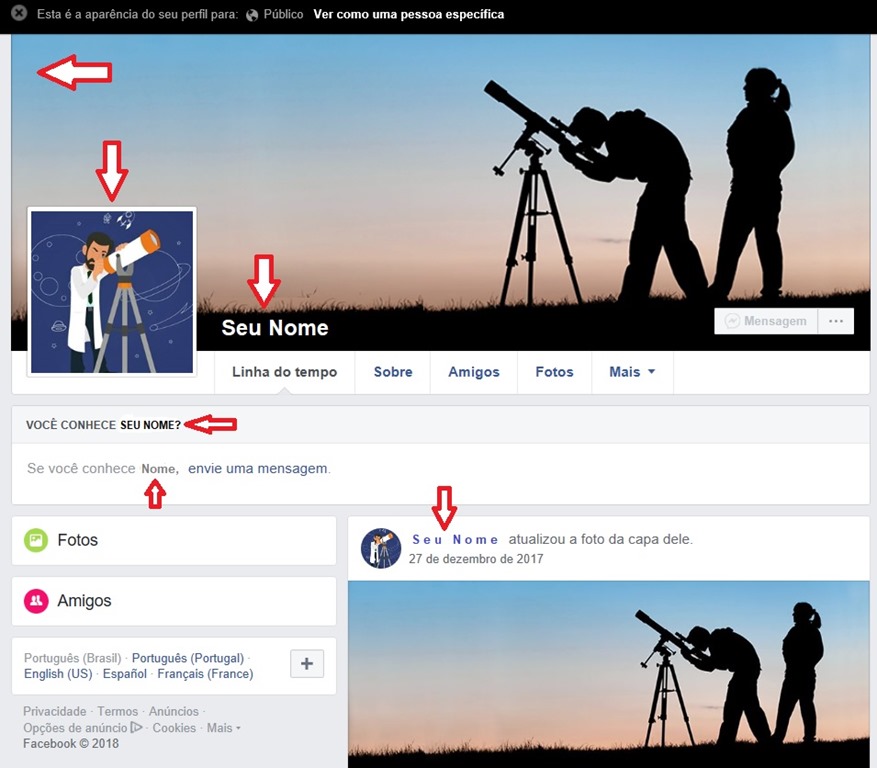This screenshot has height=768, width=877.
Task: Click the small avatar in the post header
Action: (x=381, y=548)
